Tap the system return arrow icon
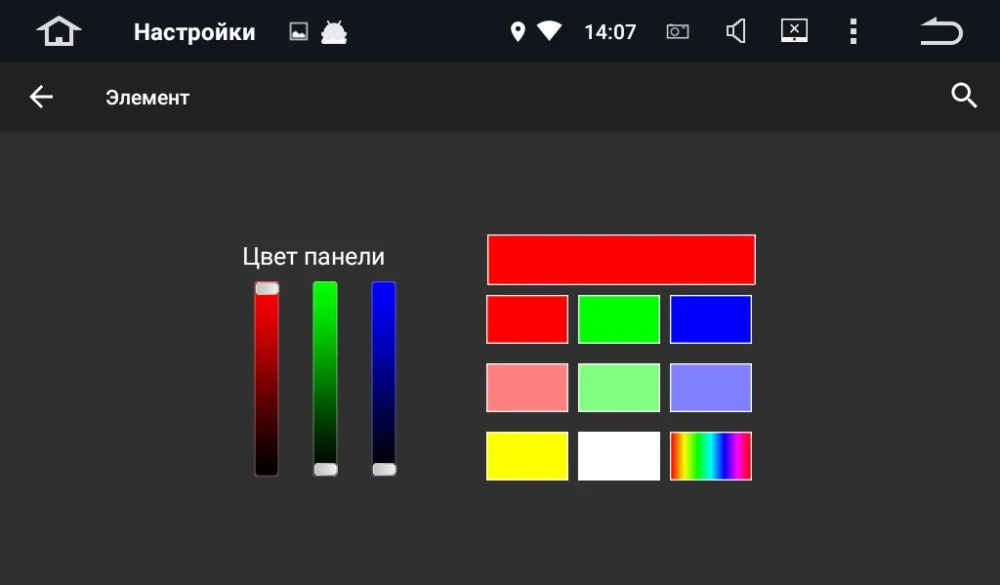This screenshot has width=1000, height=585. point(941,32)
